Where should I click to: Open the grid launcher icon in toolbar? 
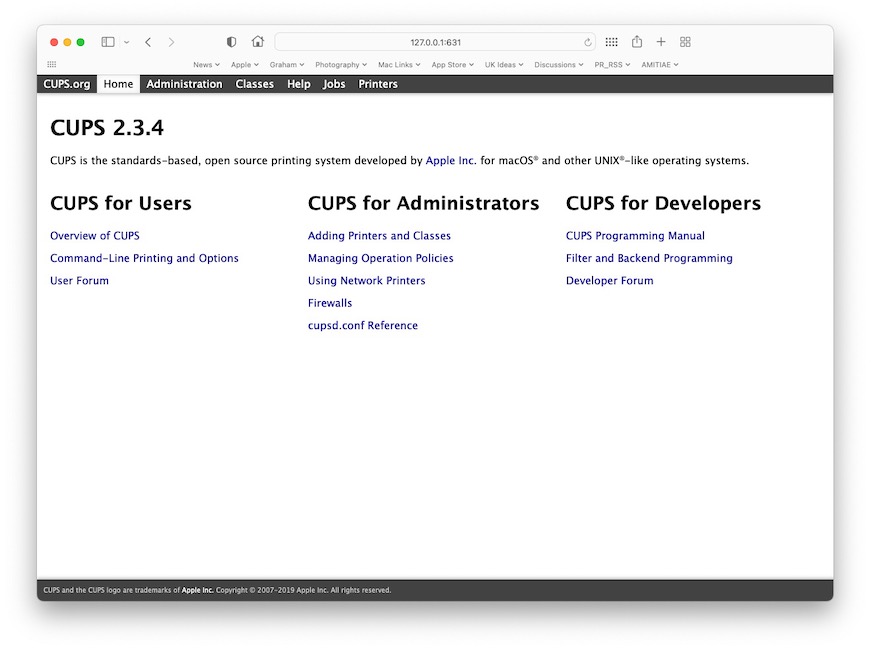click(x=612, y=42)
